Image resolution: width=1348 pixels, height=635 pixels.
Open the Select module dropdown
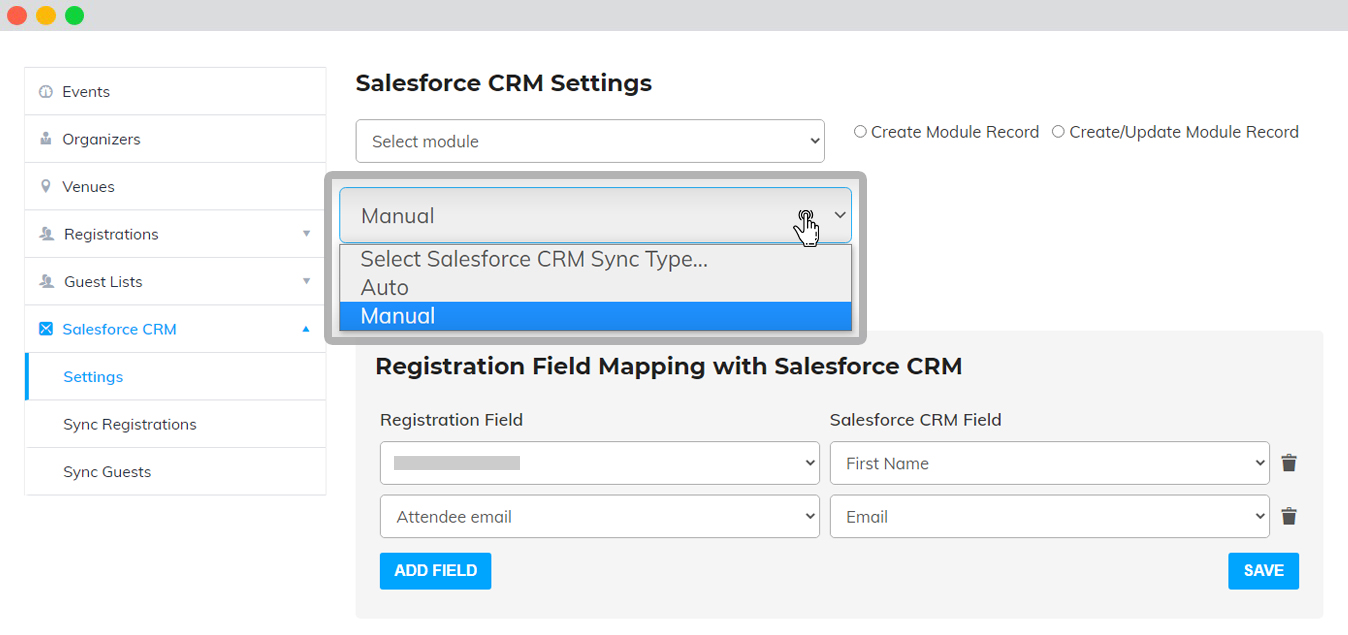click(x=590, y=141)
